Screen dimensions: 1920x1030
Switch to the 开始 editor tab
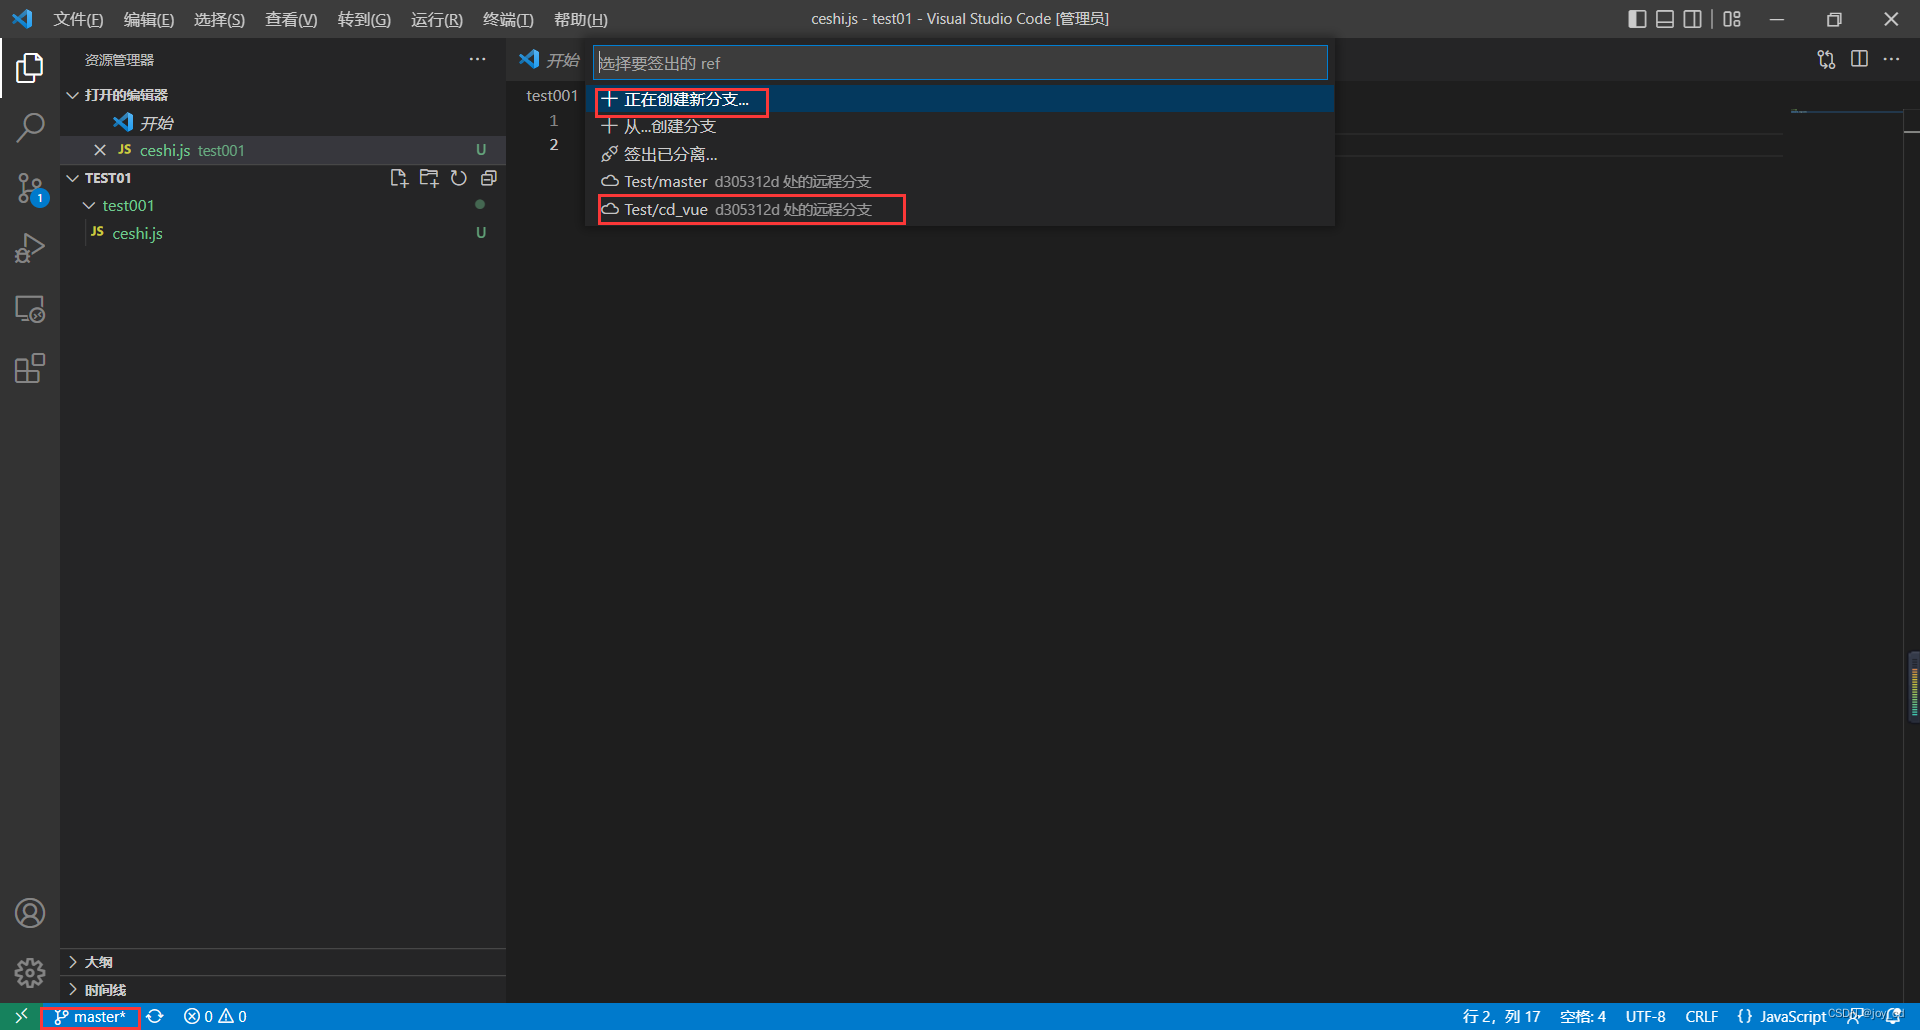(548, 60)
